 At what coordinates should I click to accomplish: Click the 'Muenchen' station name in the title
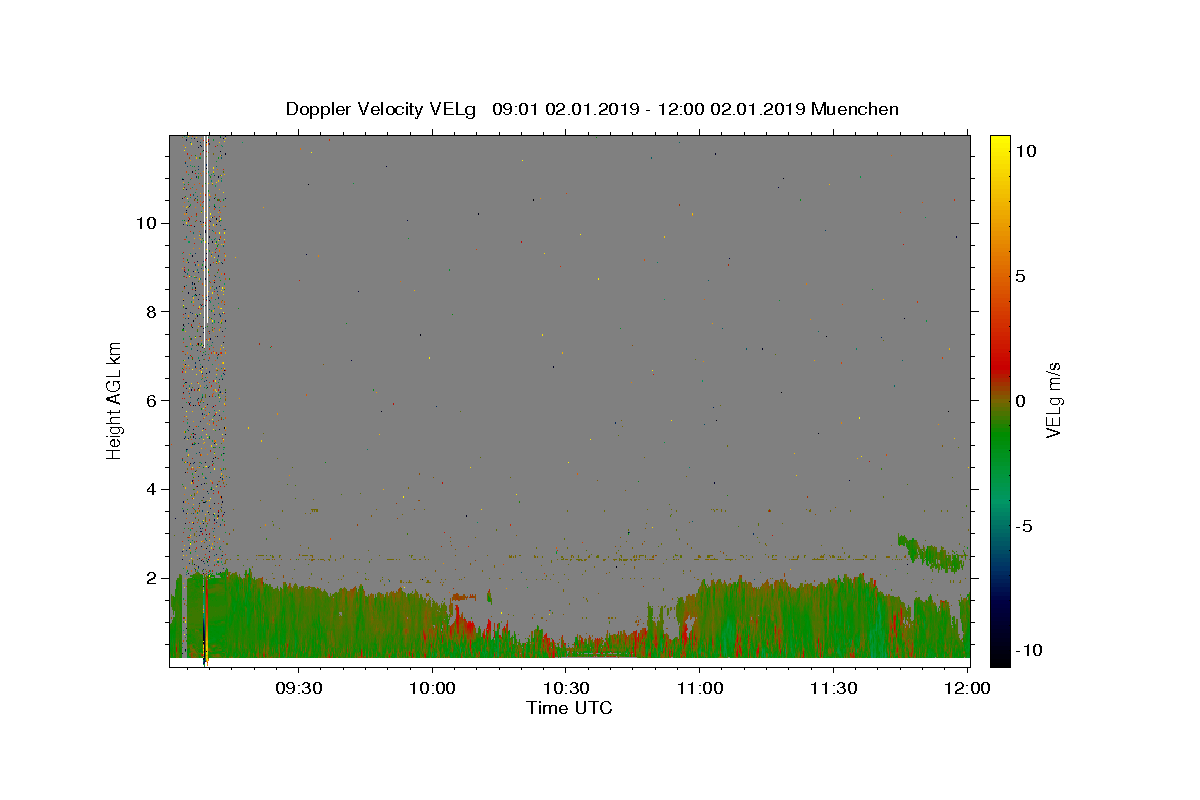click(855, 109)
